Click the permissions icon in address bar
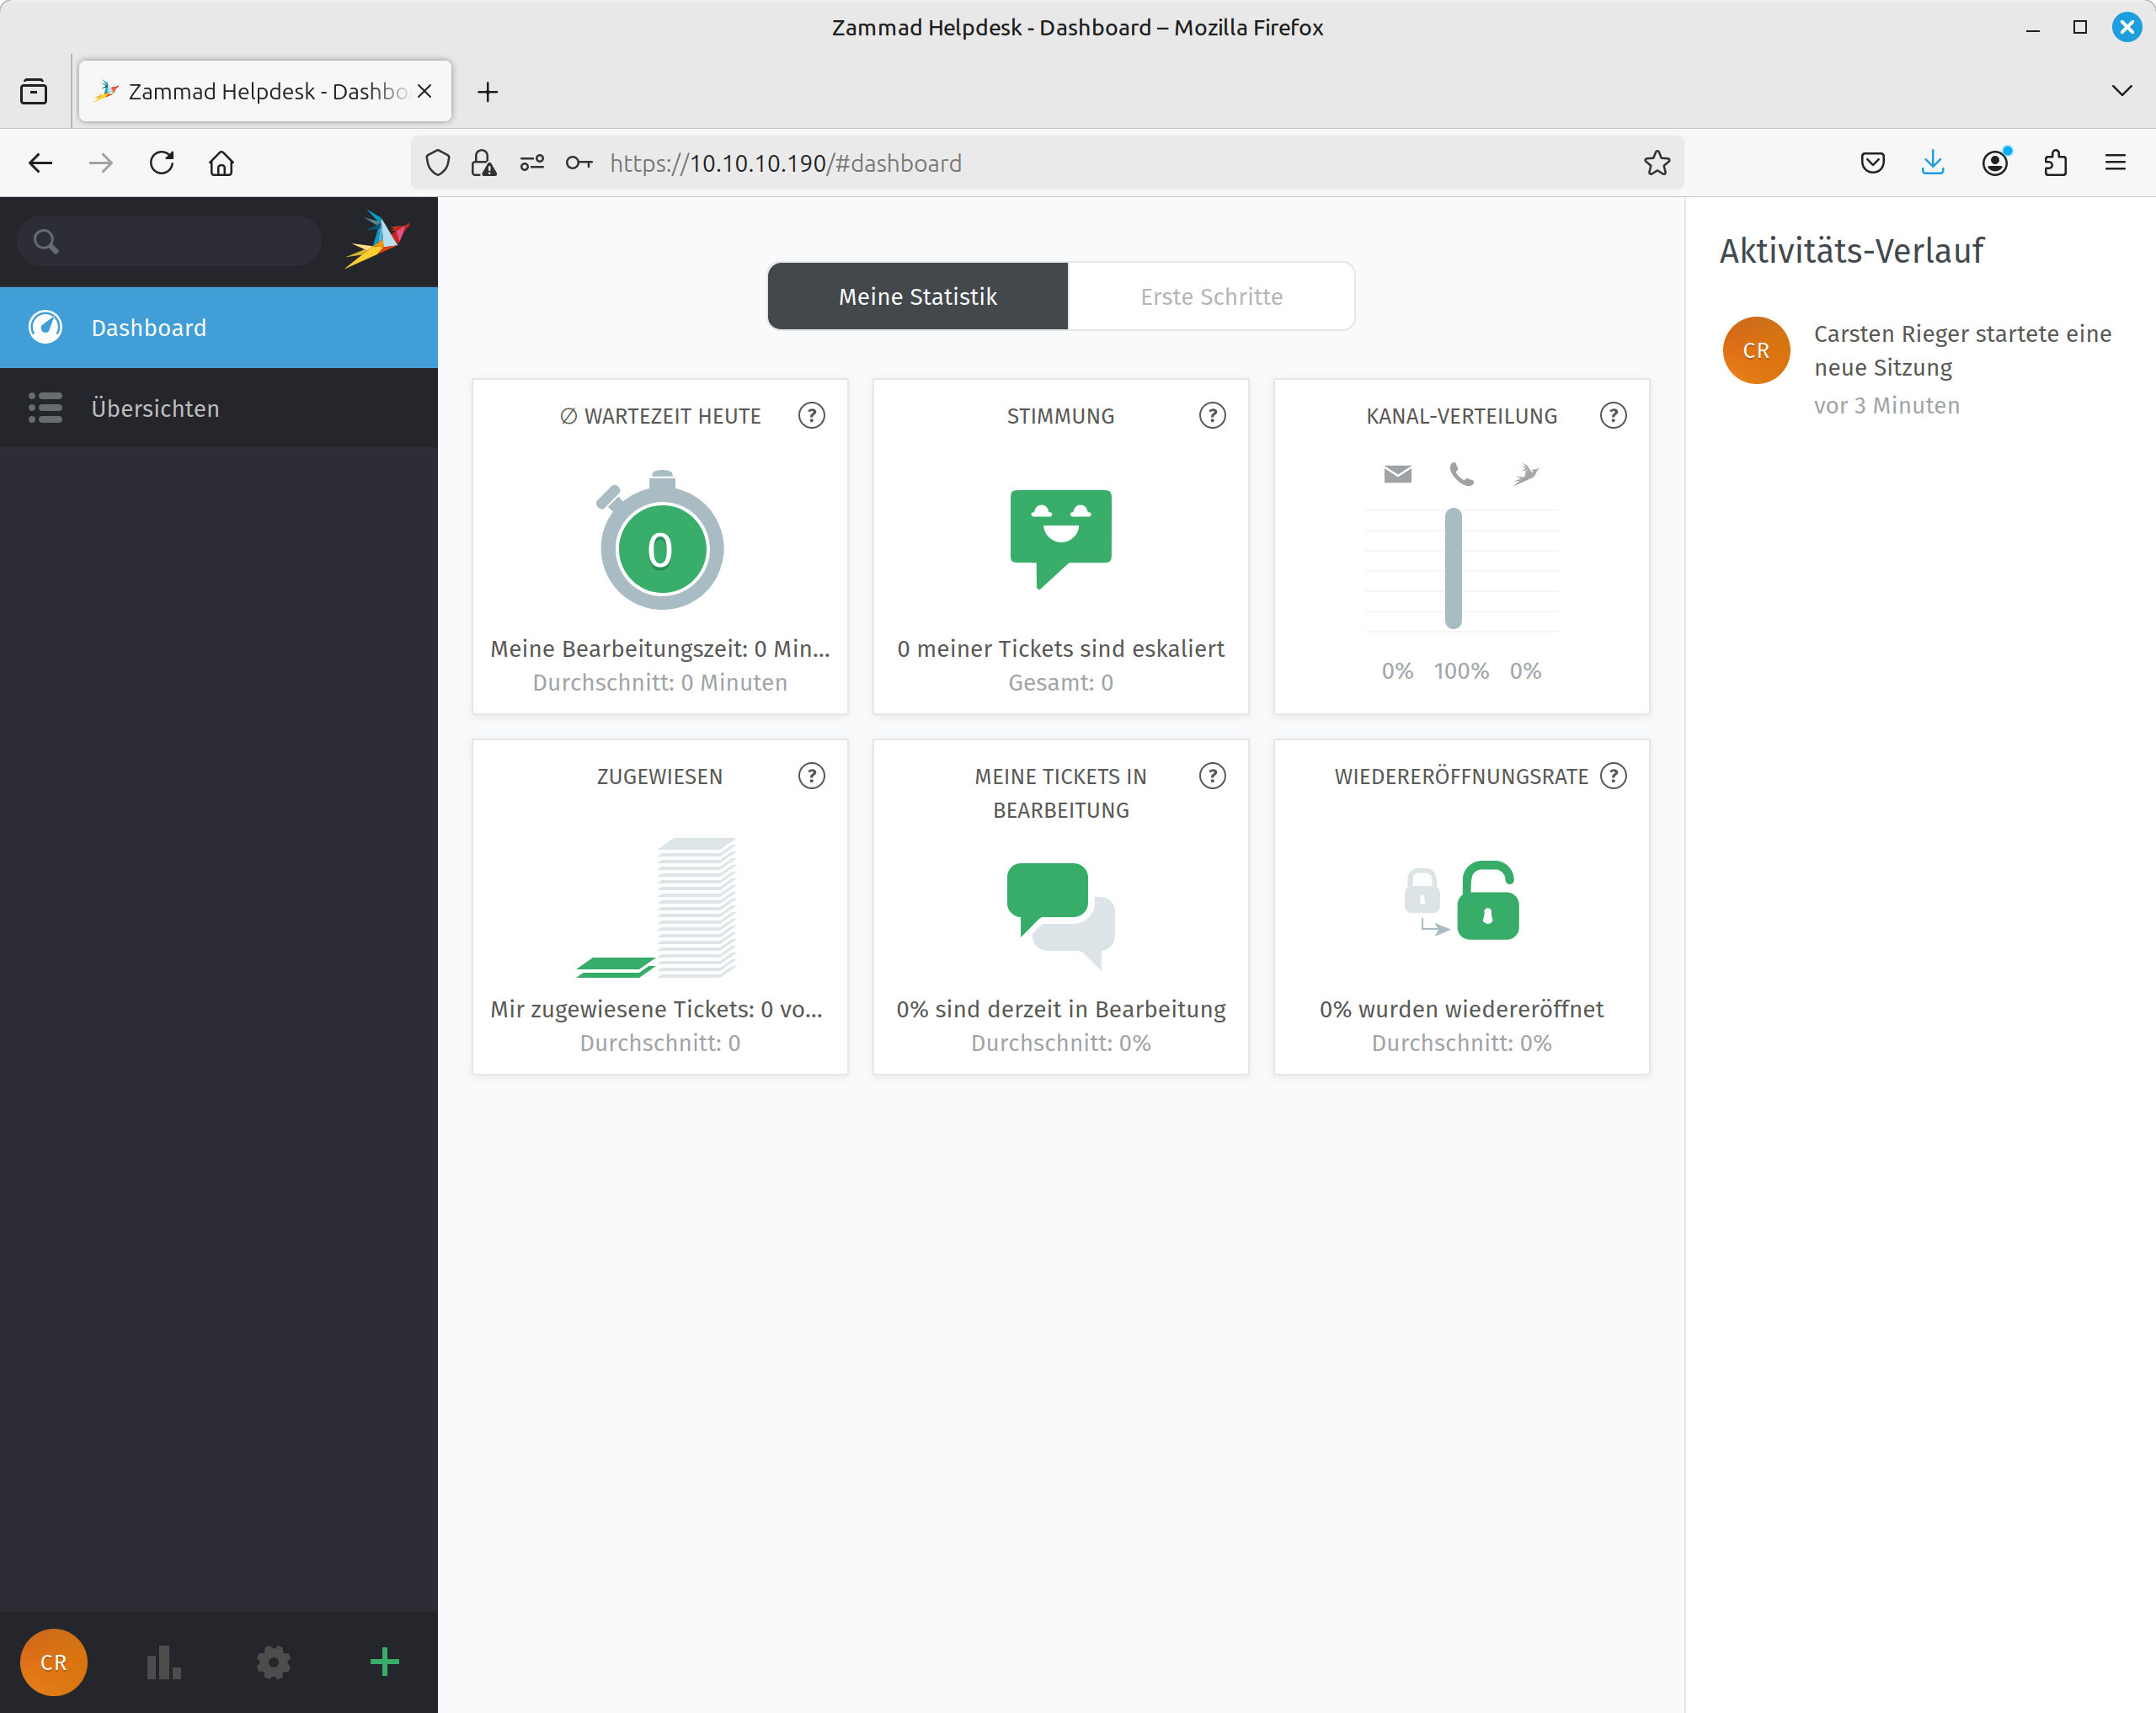The image size is (2156, 1713). 532,163
